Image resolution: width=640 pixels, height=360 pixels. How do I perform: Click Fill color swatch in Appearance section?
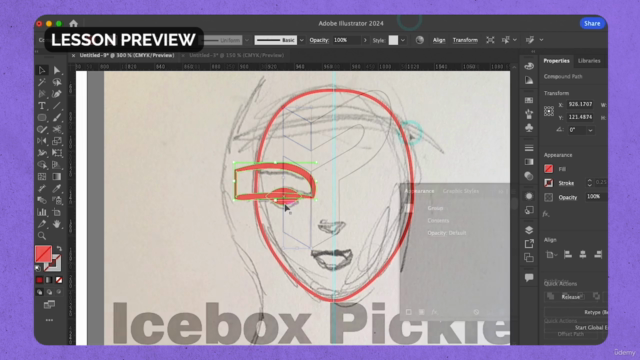pos(549,169)
